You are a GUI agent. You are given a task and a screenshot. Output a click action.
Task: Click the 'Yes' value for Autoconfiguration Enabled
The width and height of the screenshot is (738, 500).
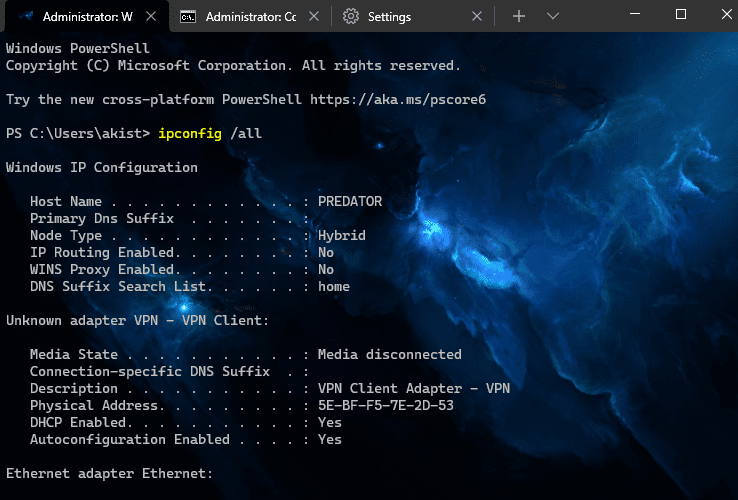tap(330, 439)
